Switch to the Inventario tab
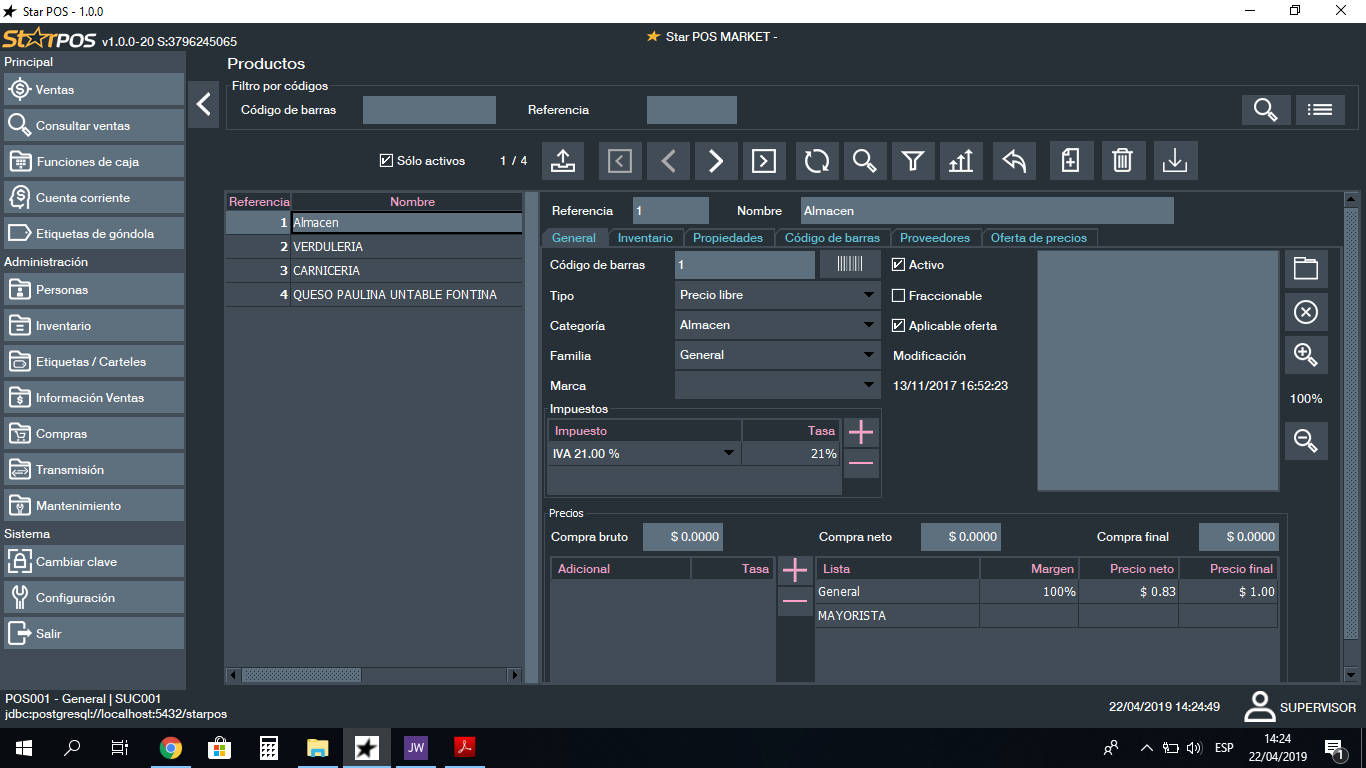This screenshot has width=1366, height=768. (x=645, y=238)
